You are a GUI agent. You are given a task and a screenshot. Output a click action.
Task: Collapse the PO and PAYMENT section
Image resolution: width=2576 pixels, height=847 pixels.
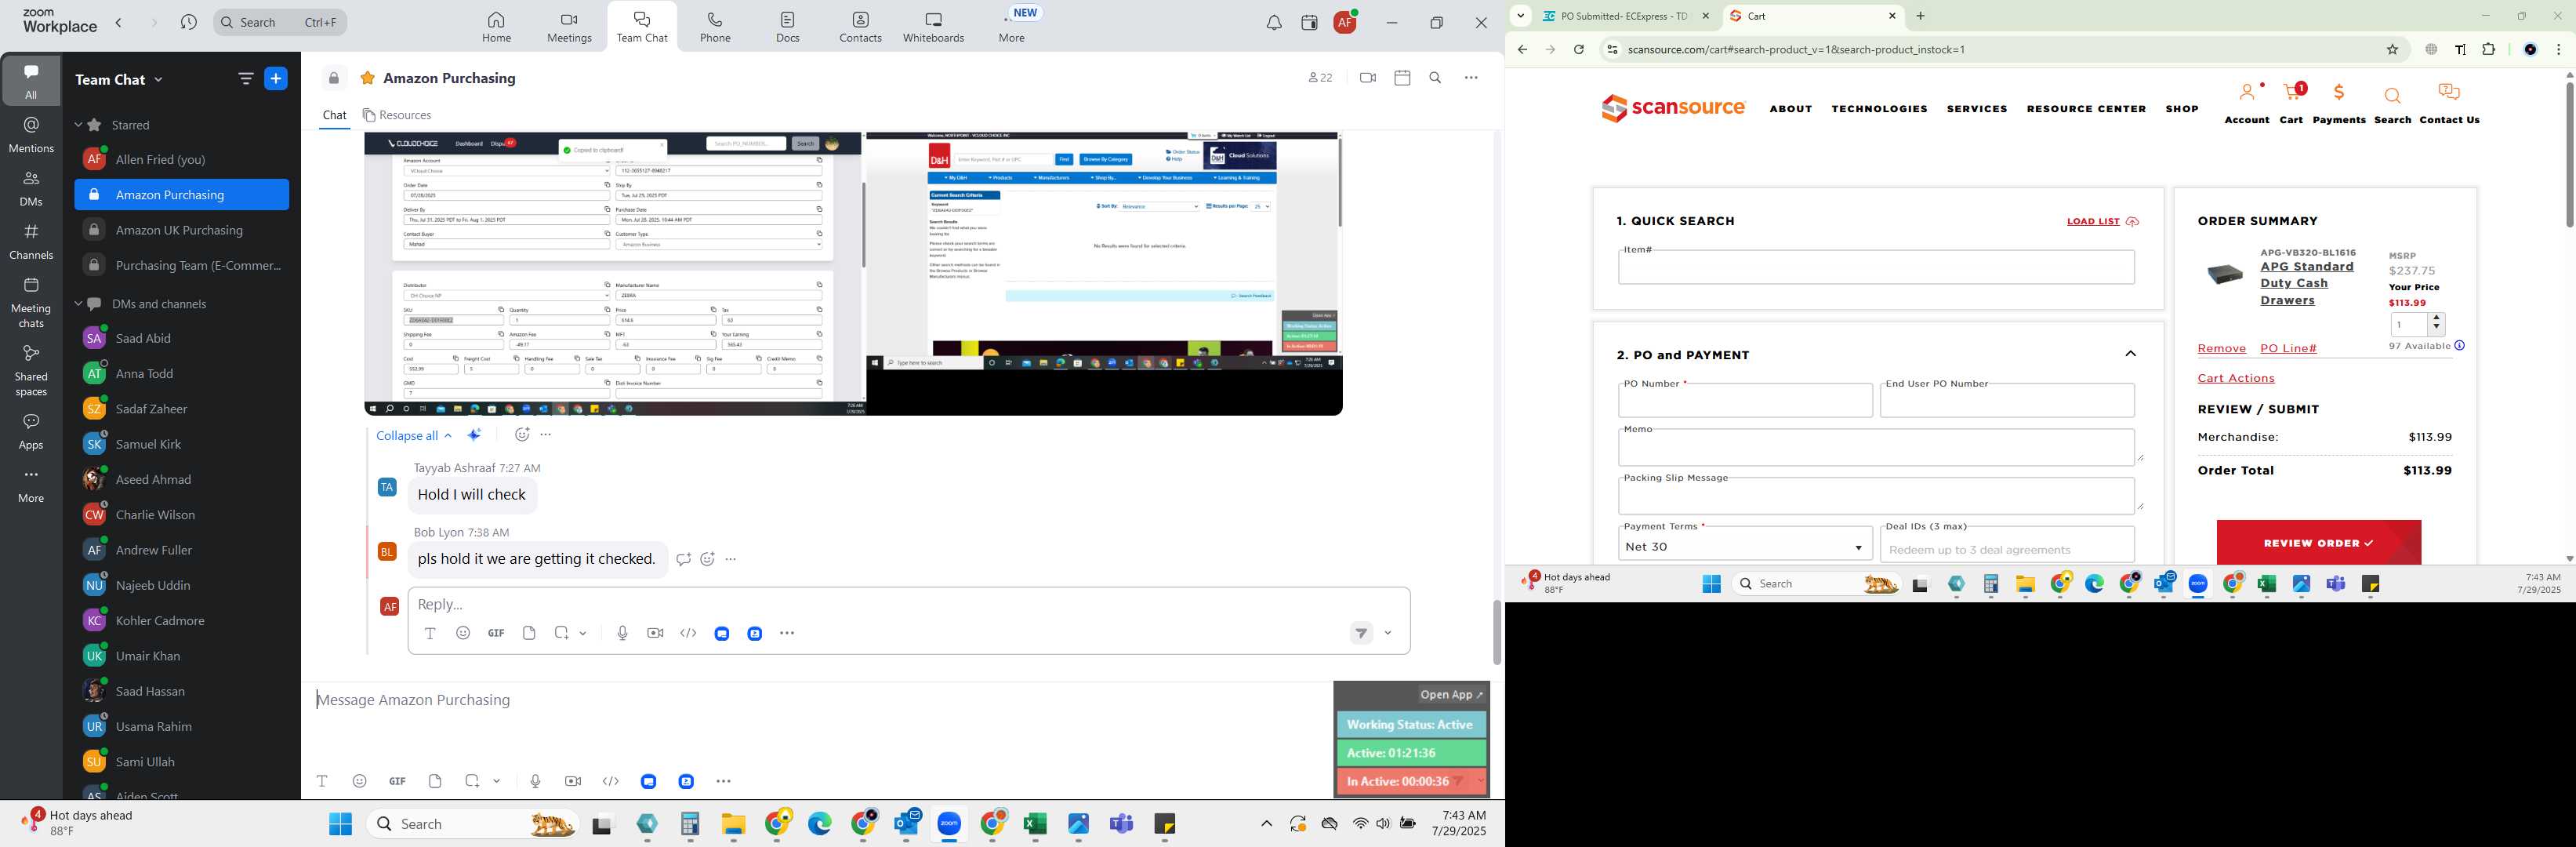pos(2130,354)
